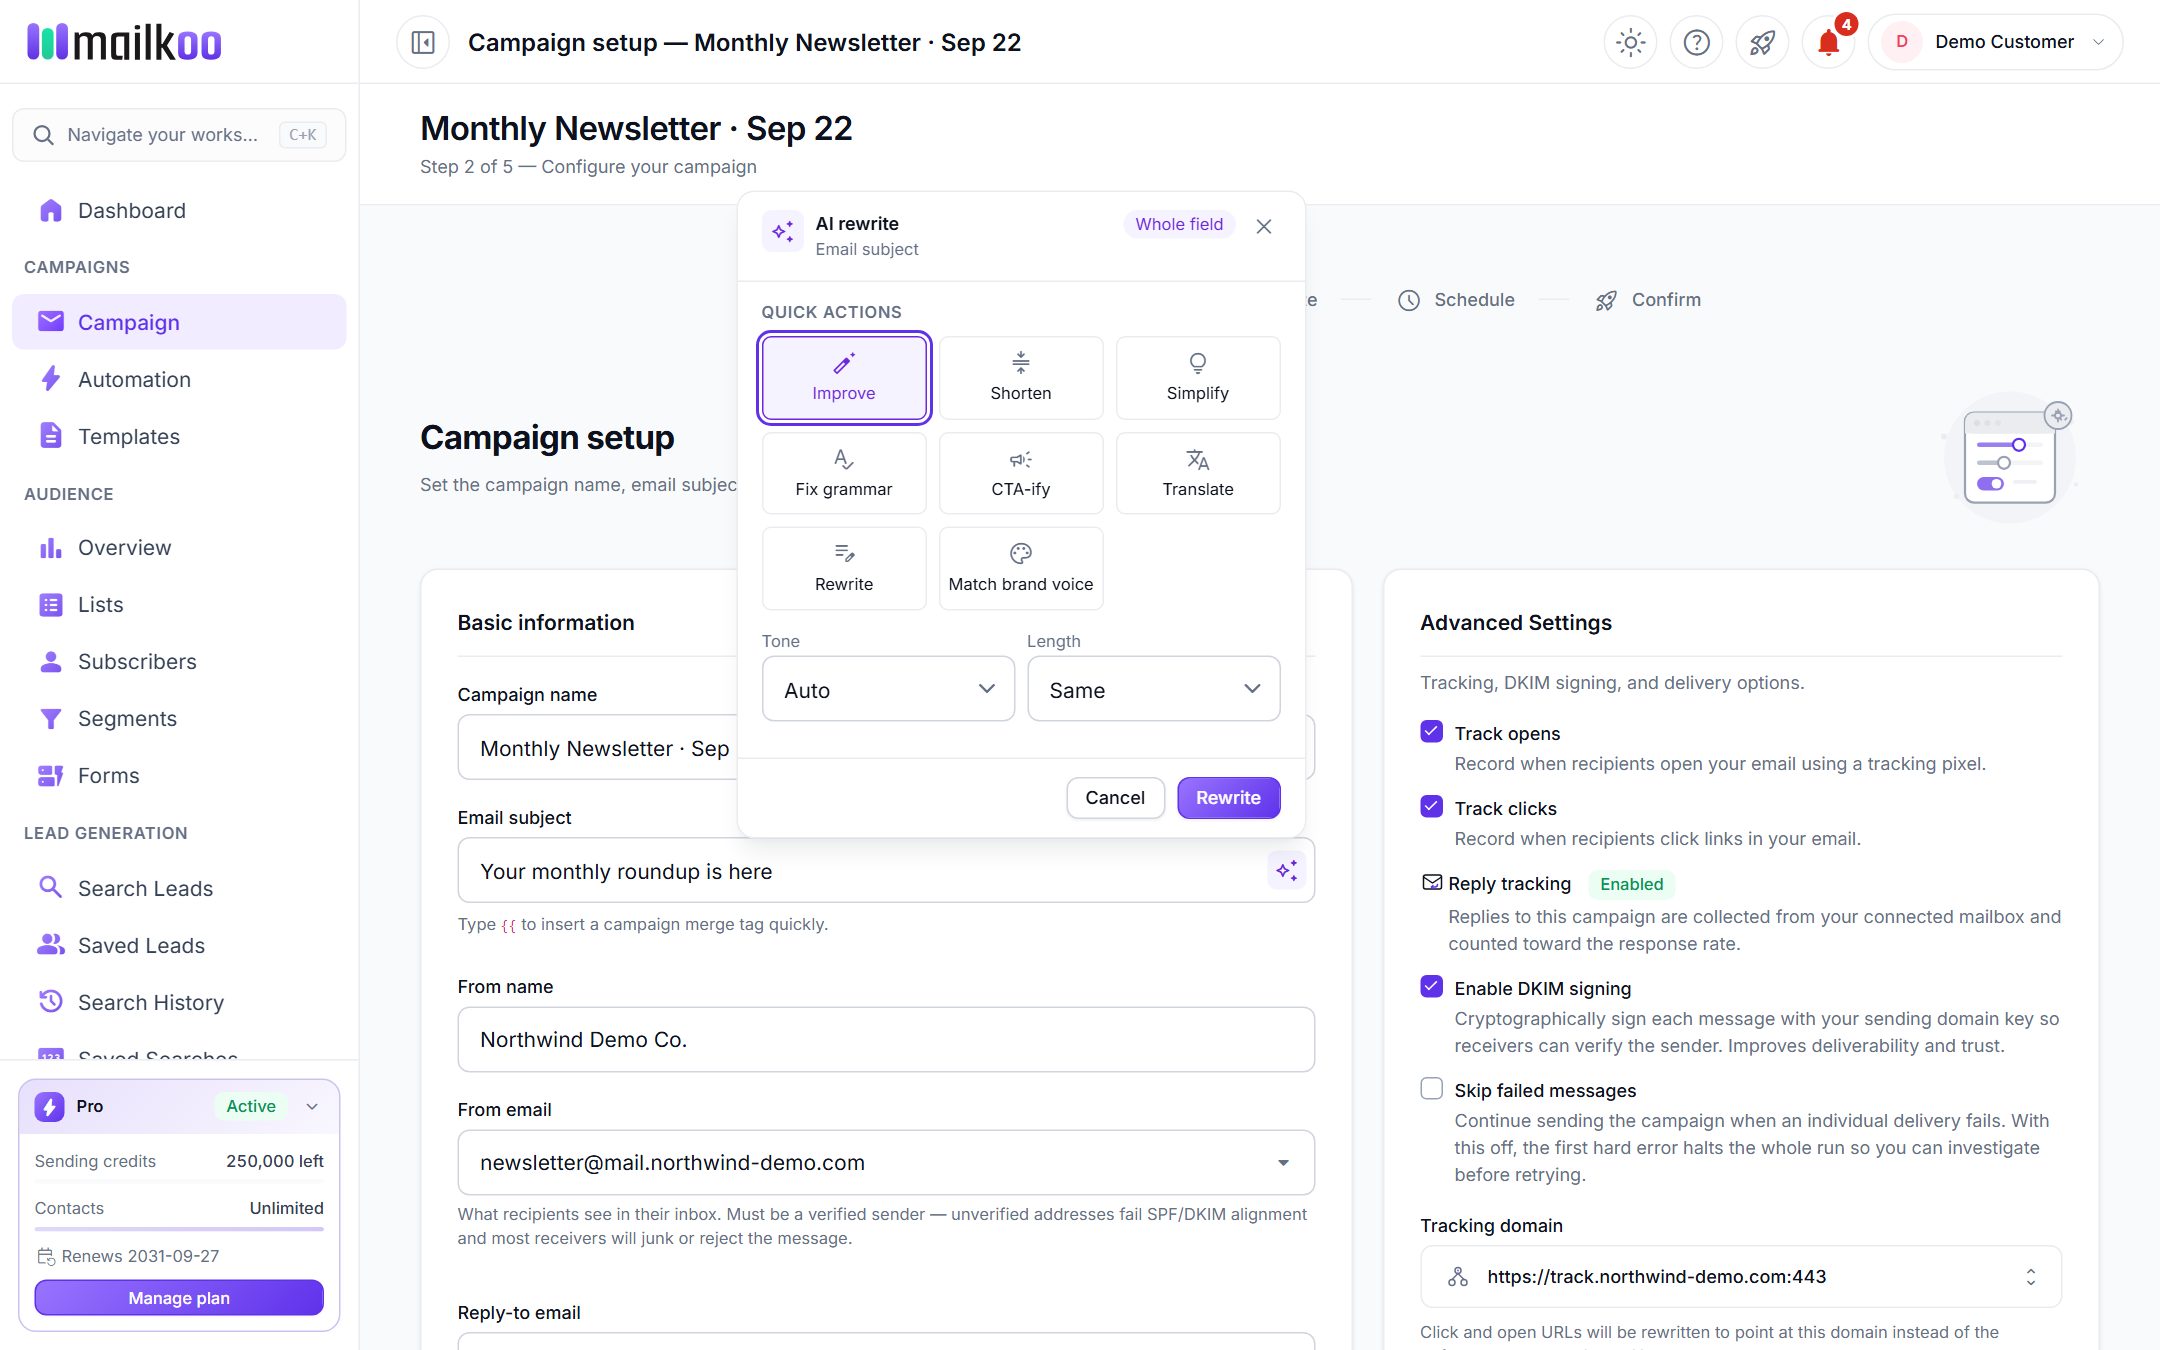2160x1350 pixels.
Task: Click the purple Rewrite button
Action: (x=1228, y=798)
